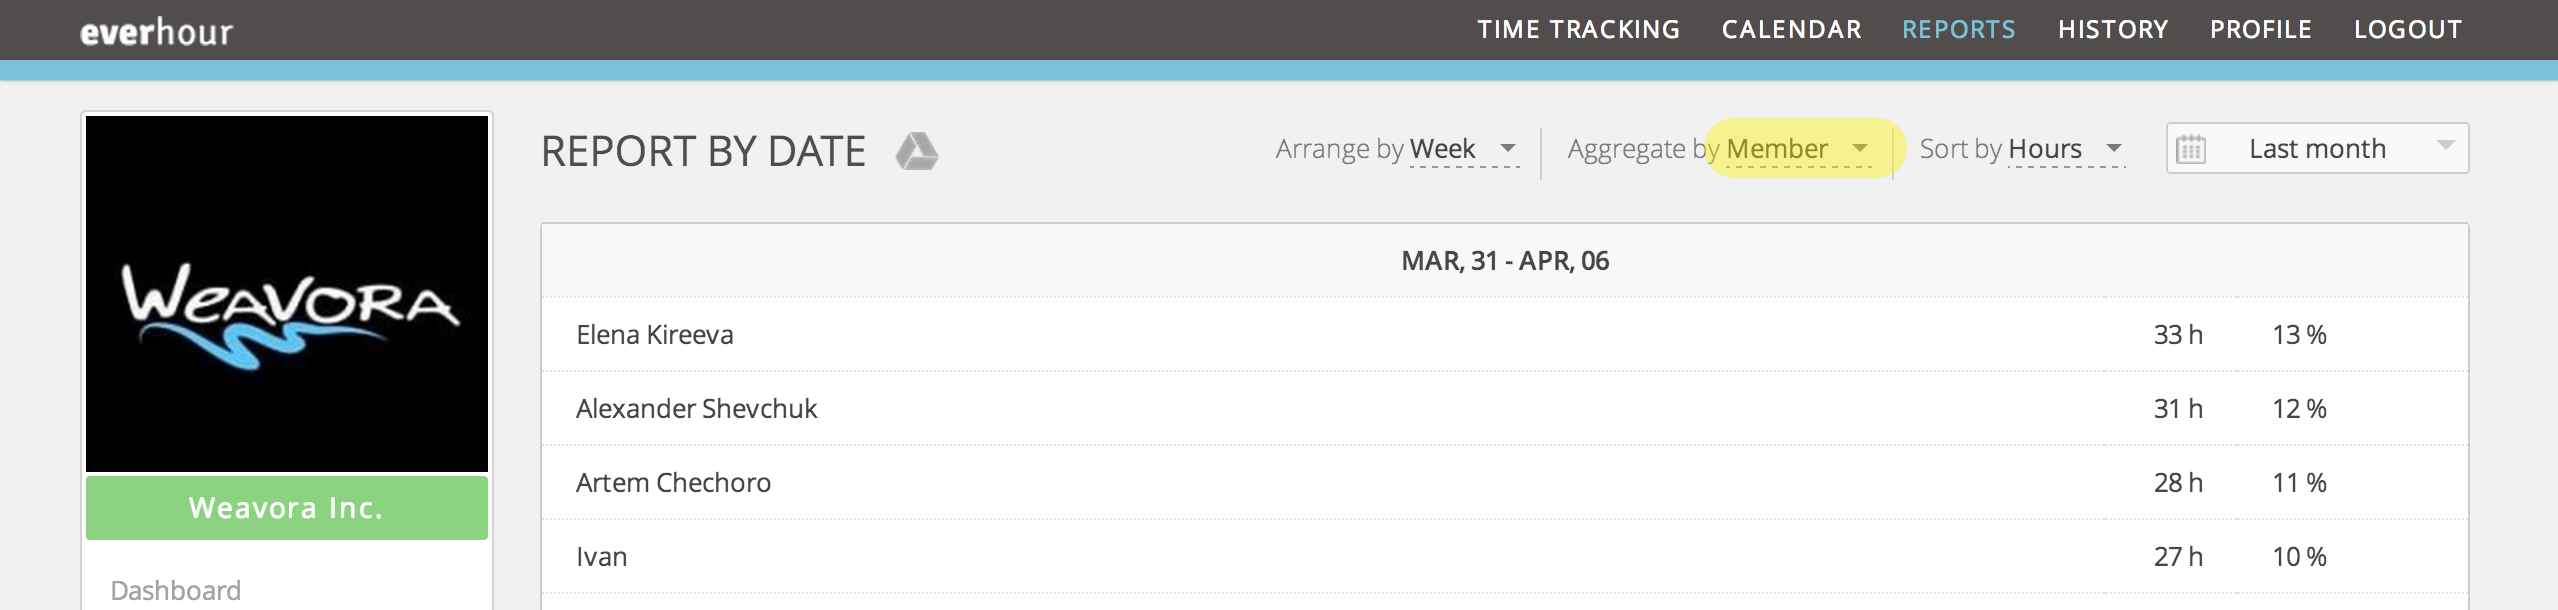This screenshot has width=2558, height=610.
Task: Select Artem Chechoro's hours entry
Action: tap(2178, 482)
